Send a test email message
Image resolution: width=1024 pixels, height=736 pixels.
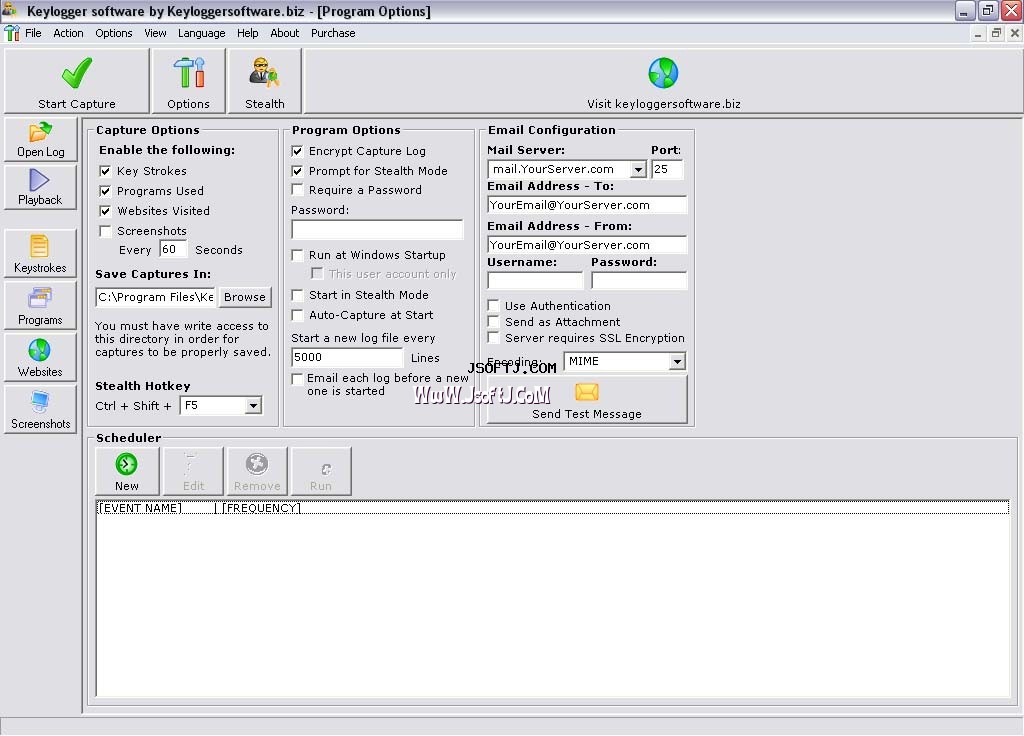click(587, 399)
